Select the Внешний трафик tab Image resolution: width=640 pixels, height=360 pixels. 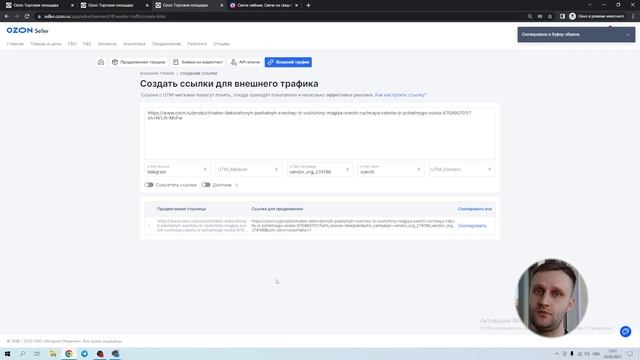(288, 62)
